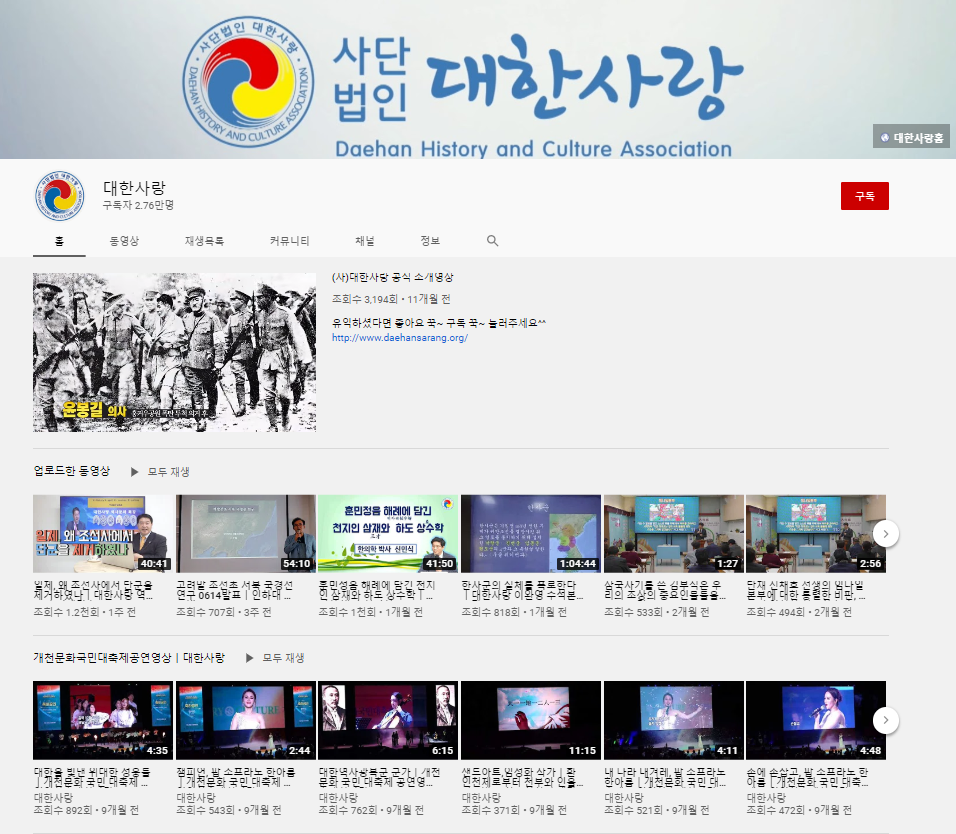Open 개천문화국민대축제공연영상 | 대한사랑 playlist heading
This screenshot has width=956, height=834.
(x=129, y=657)
